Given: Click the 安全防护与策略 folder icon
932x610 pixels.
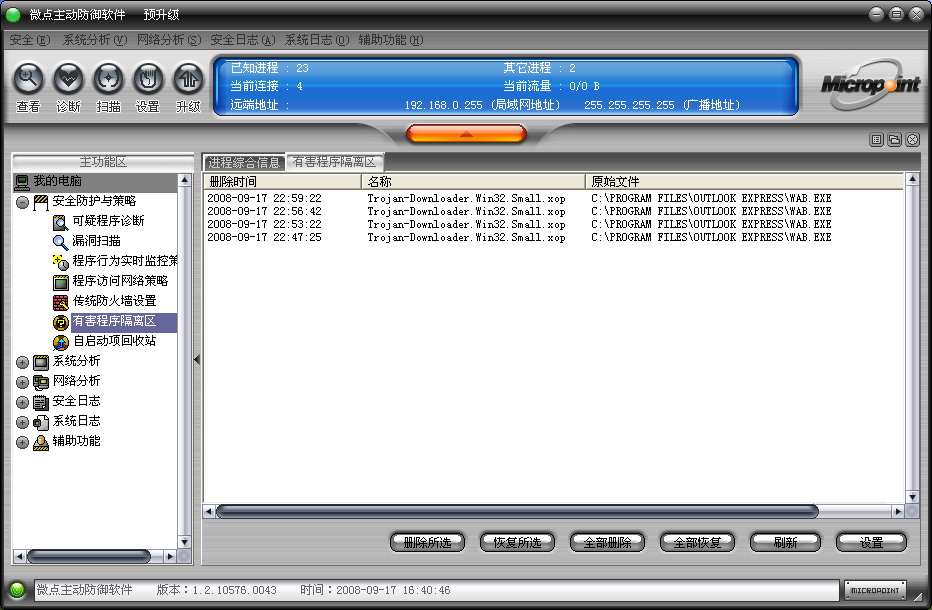Looking at the screenshot, I should click(41, 202).
